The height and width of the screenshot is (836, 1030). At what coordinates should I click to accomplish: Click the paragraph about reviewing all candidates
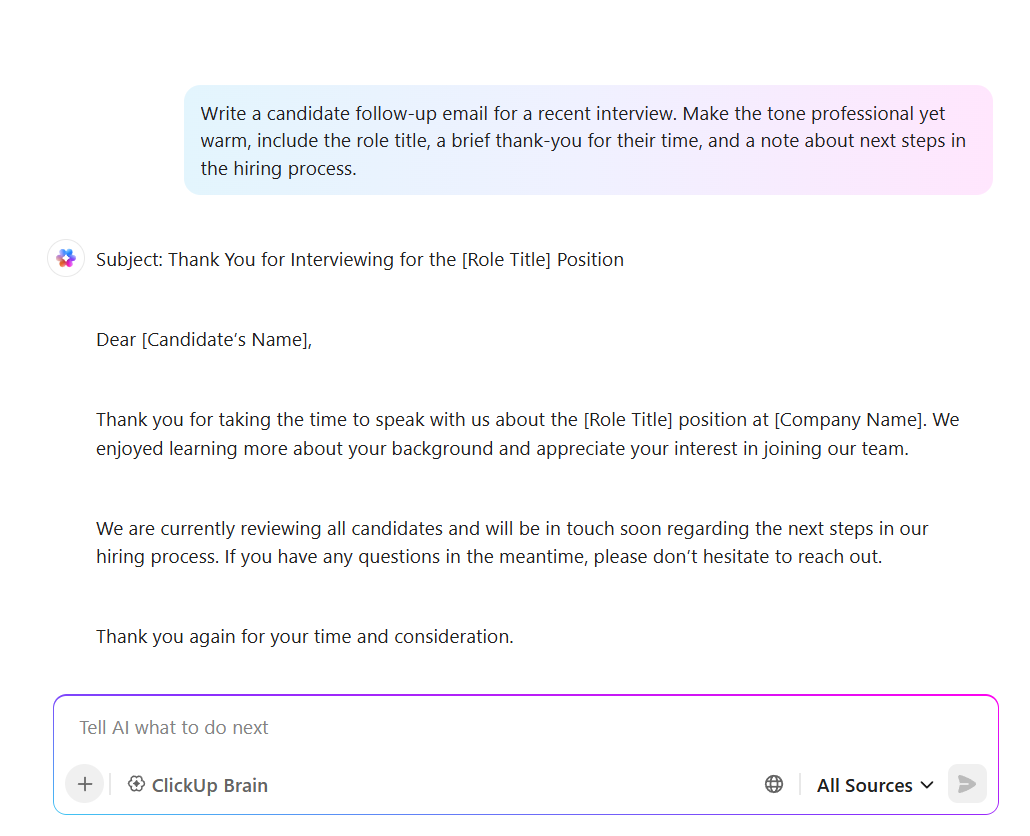tap(512, 542)
